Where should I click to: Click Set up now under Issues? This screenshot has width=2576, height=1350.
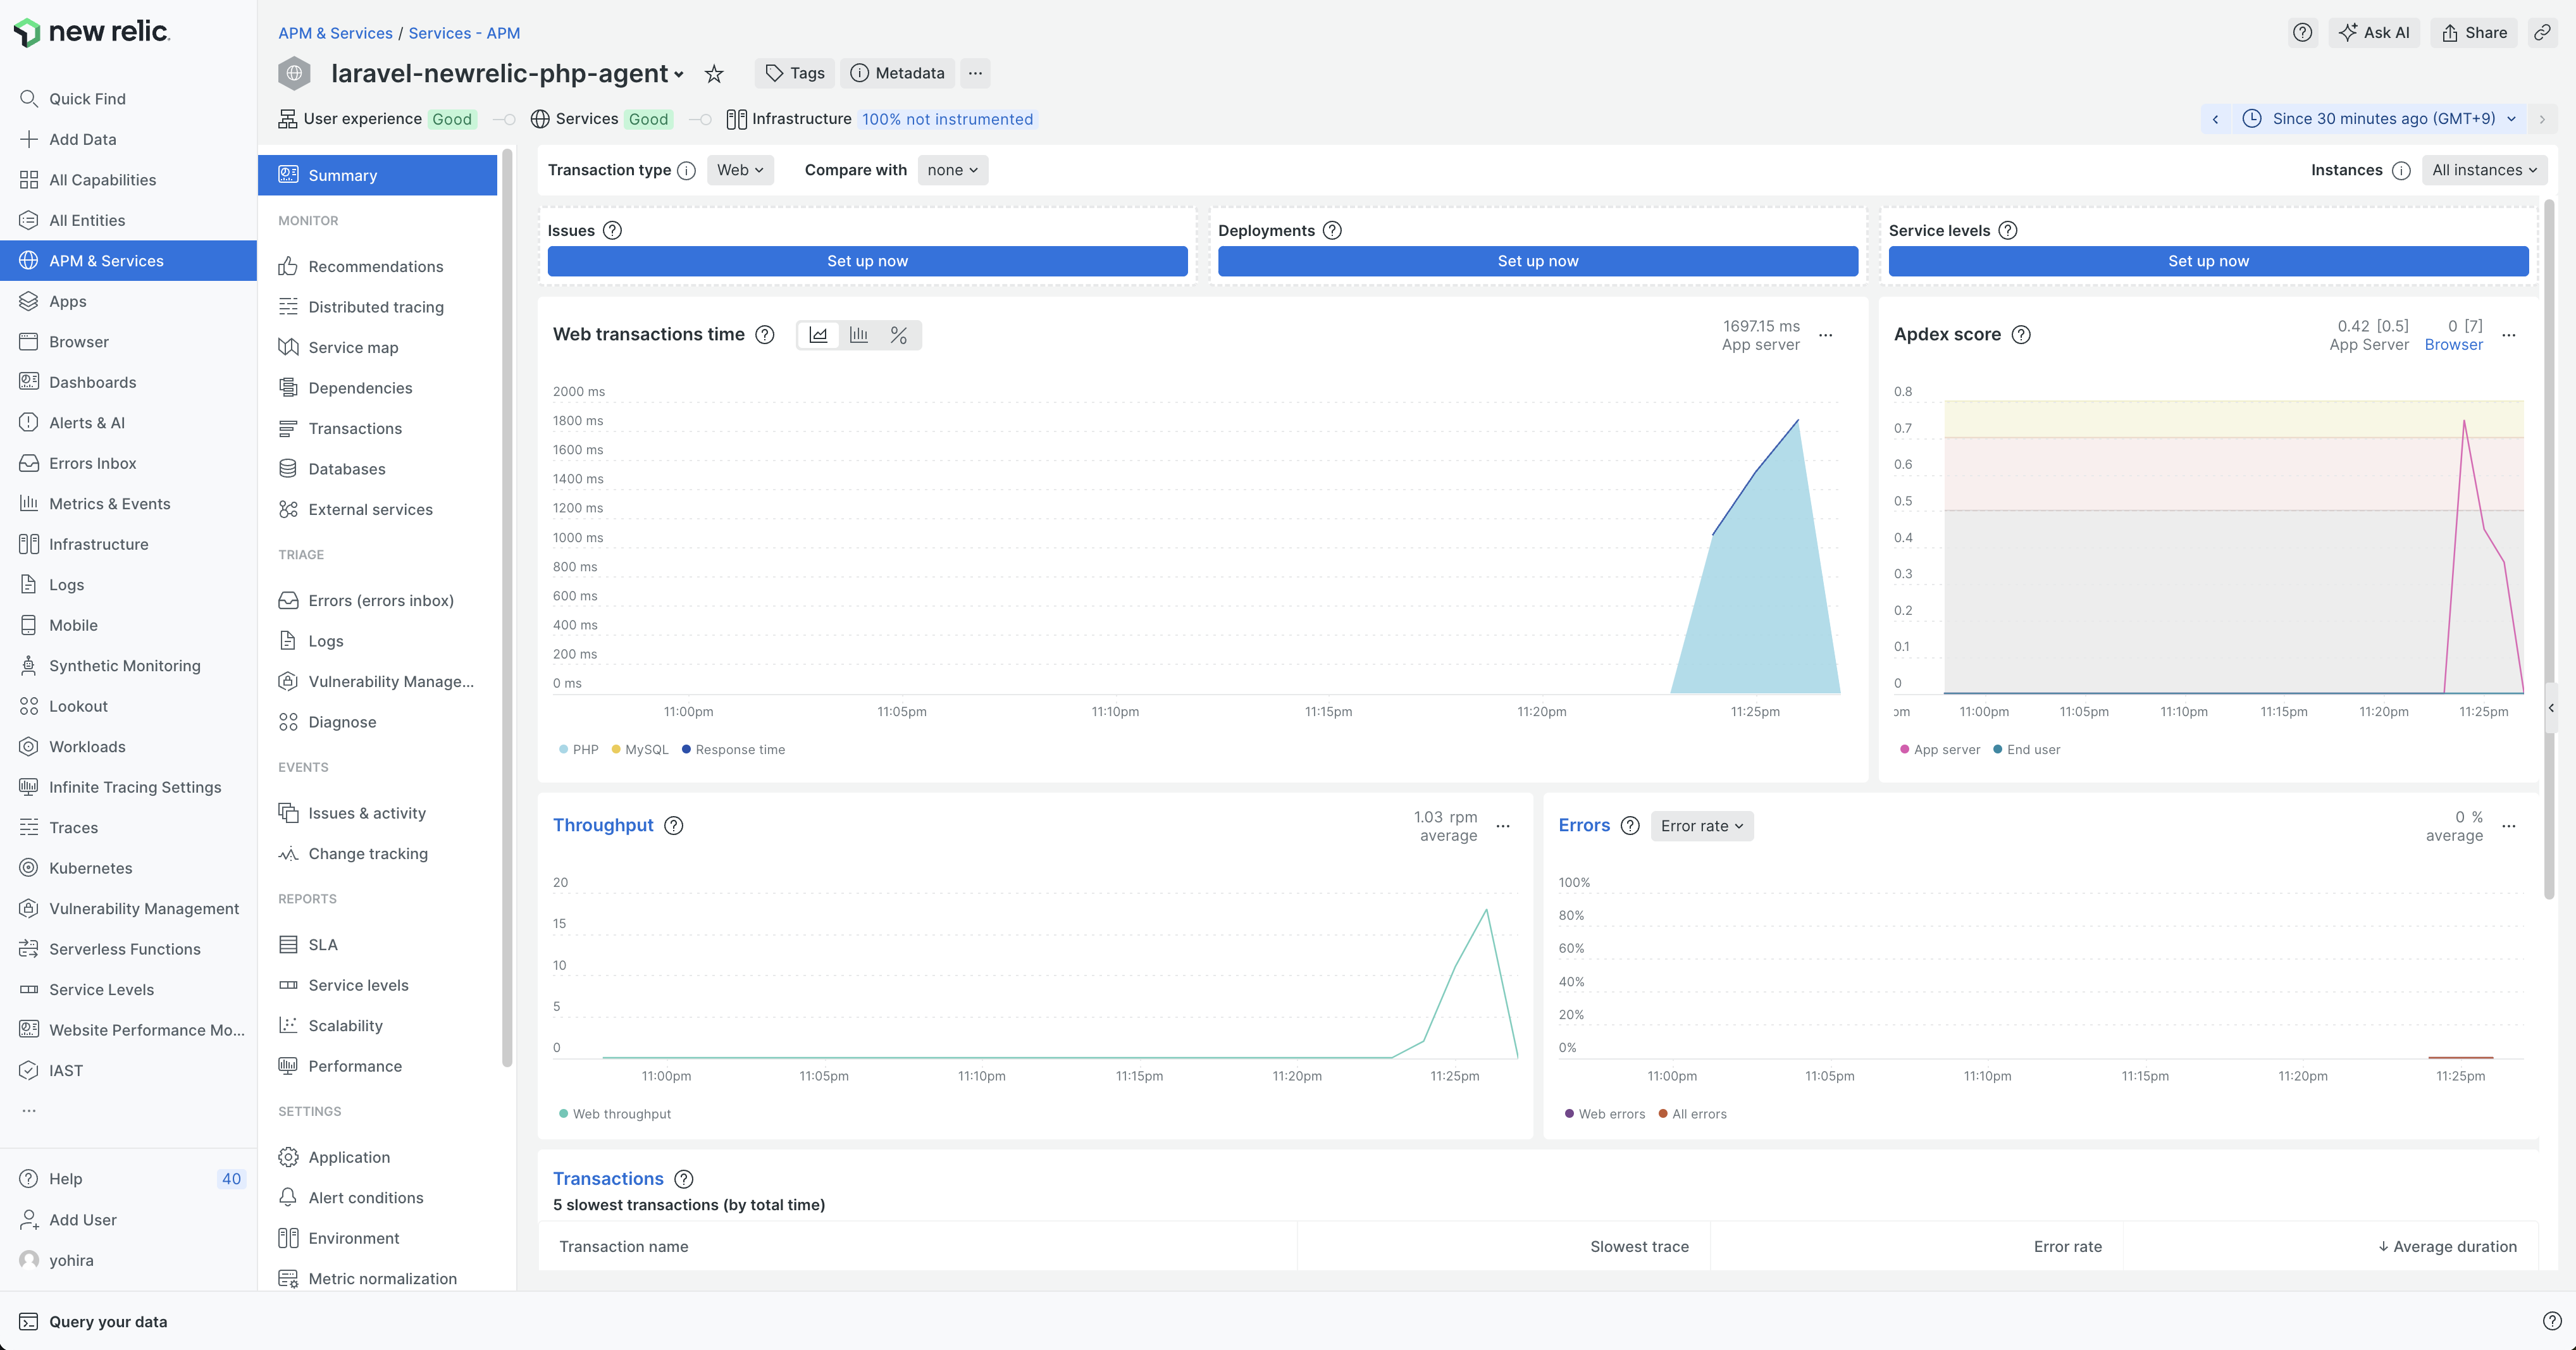pyautogui.click(x=867, y=261)
